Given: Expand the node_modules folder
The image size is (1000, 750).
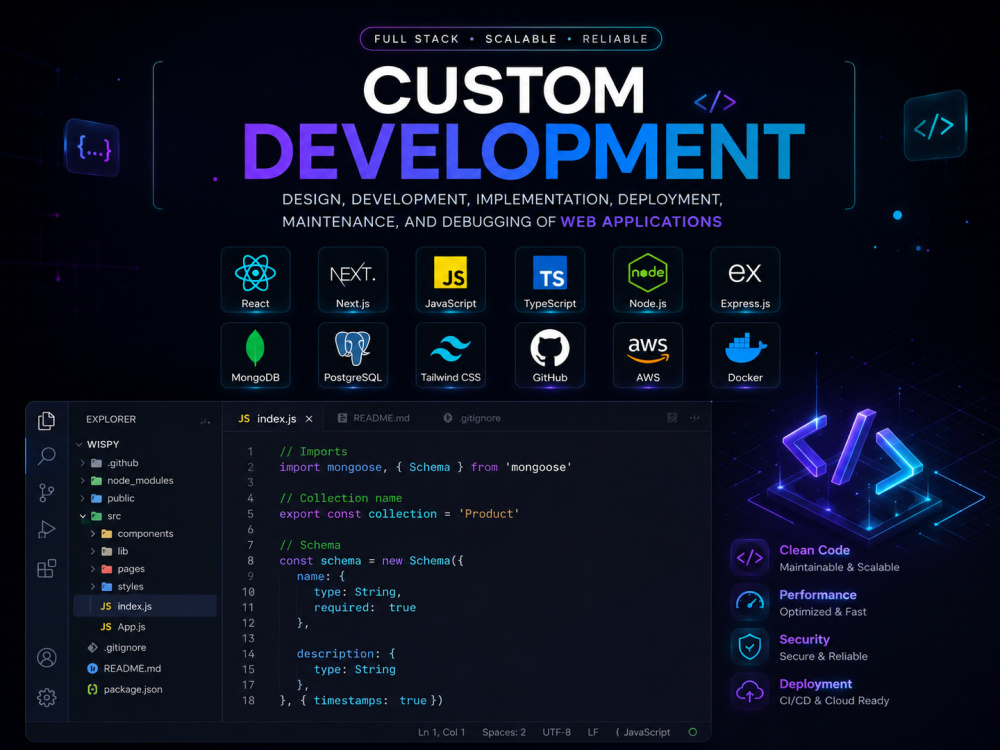Looking at the screenshot, I should pyautogui.click(x=82, y=480).
